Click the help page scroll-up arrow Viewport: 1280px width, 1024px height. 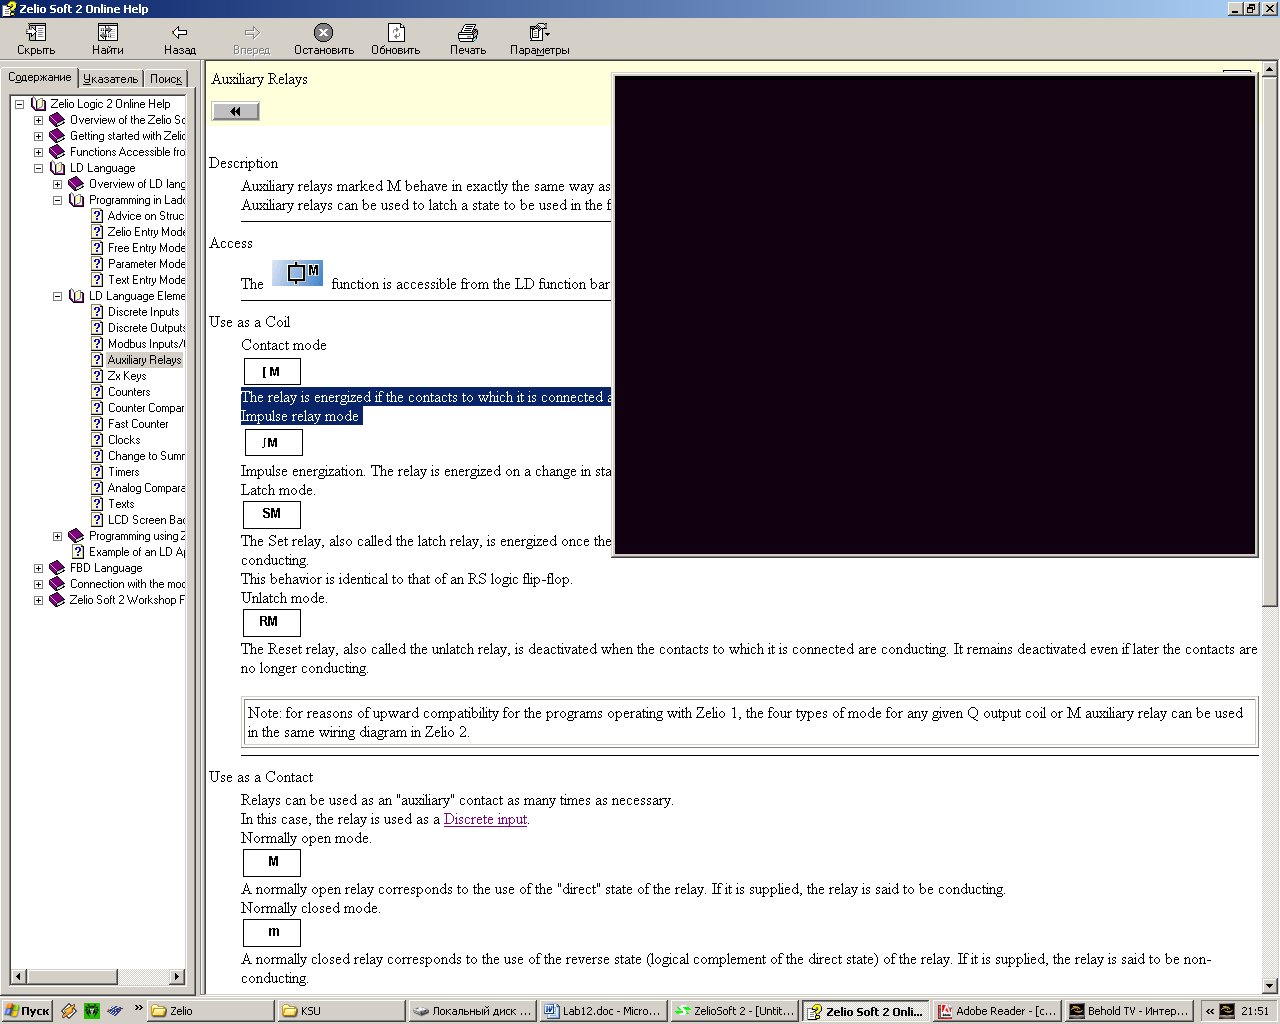pyautogui.click(x=1270, y=70)
